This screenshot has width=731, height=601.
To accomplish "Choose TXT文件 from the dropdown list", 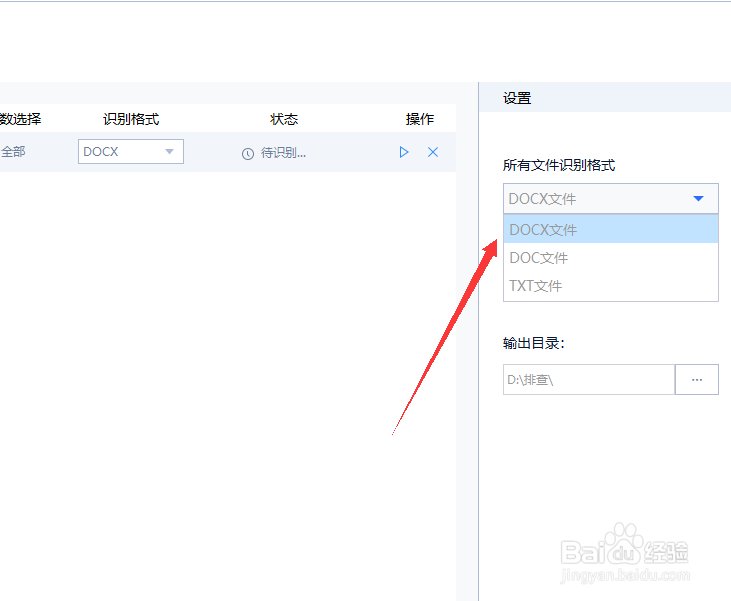I will (611, 285).
